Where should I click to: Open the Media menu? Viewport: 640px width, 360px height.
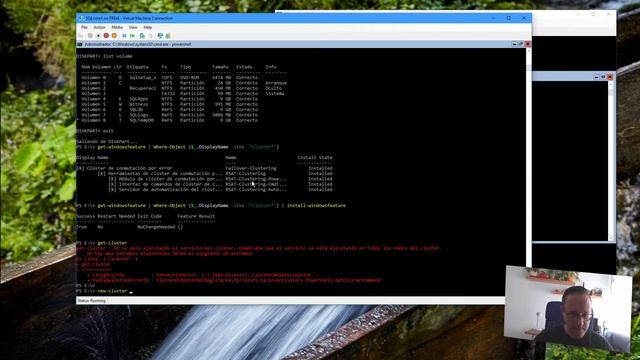[x=117, y=27]
